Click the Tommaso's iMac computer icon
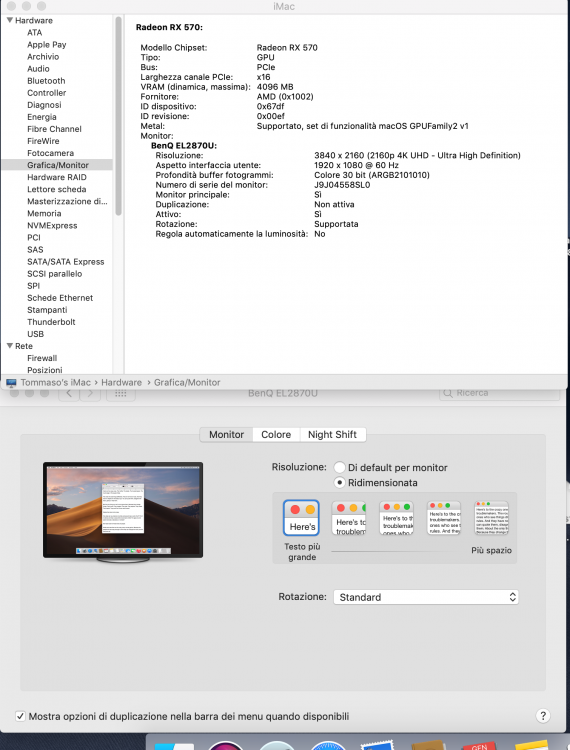 (11, 383)
